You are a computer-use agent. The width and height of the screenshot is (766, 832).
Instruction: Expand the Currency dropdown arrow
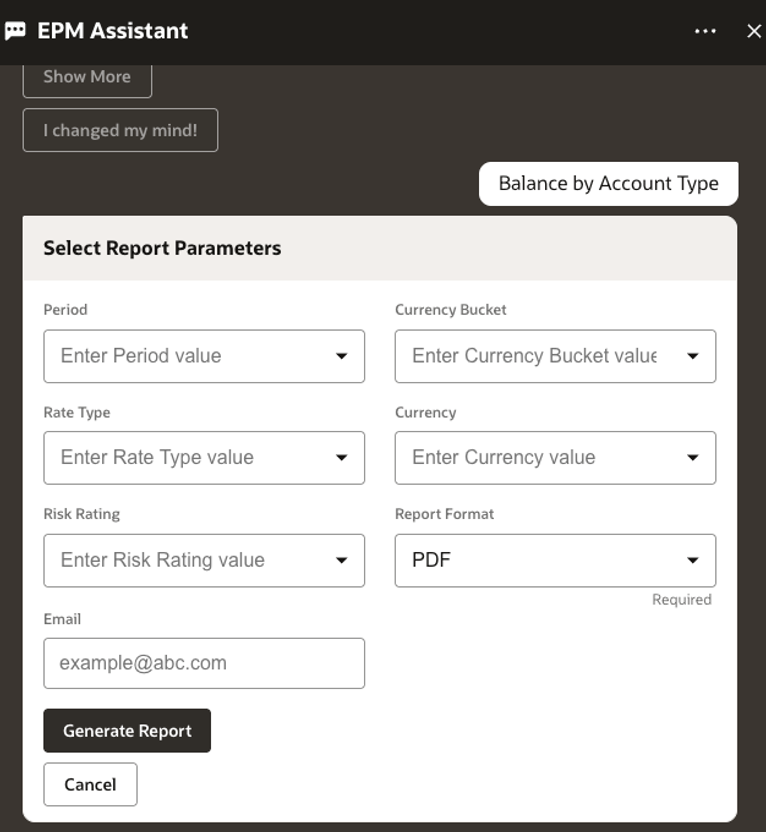click(694, 458)
